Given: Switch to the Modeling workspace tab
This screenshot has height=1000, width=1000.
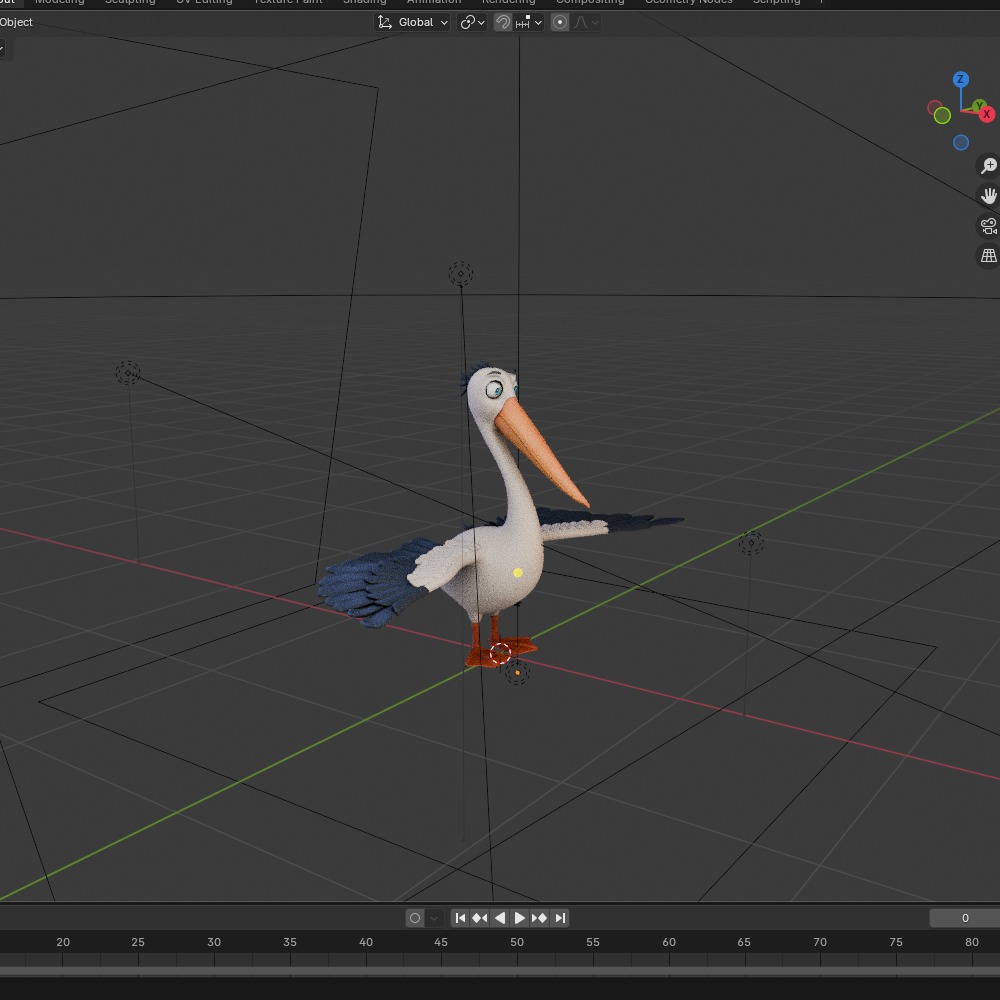Looking at the screenshot, I should coord(59,3).
